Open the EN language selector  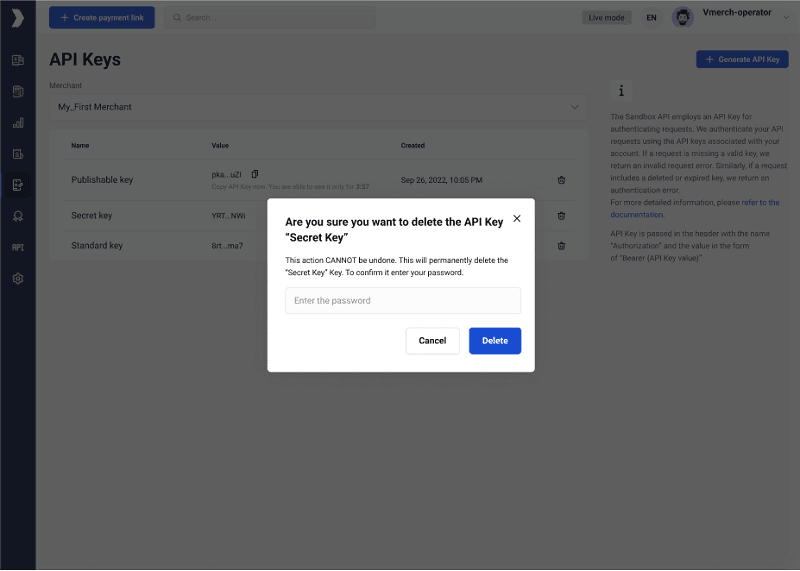coord(652,18)
